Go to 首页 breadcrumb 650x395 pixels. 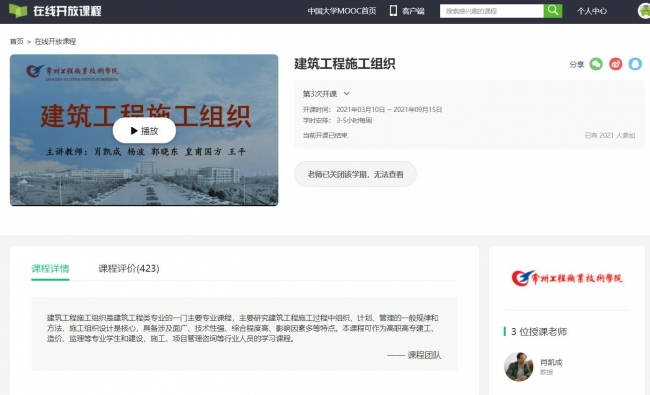[x=17, y=41]
